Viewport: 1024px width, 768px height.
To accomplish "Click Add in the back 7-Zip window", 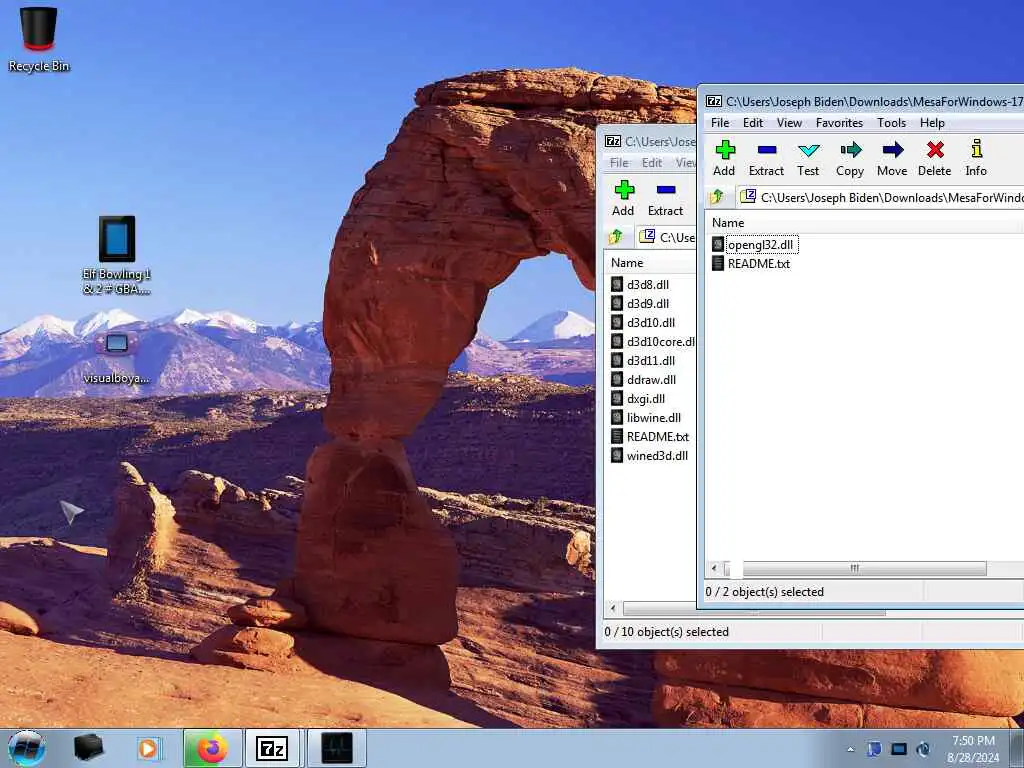I will (x=623, y=199).
